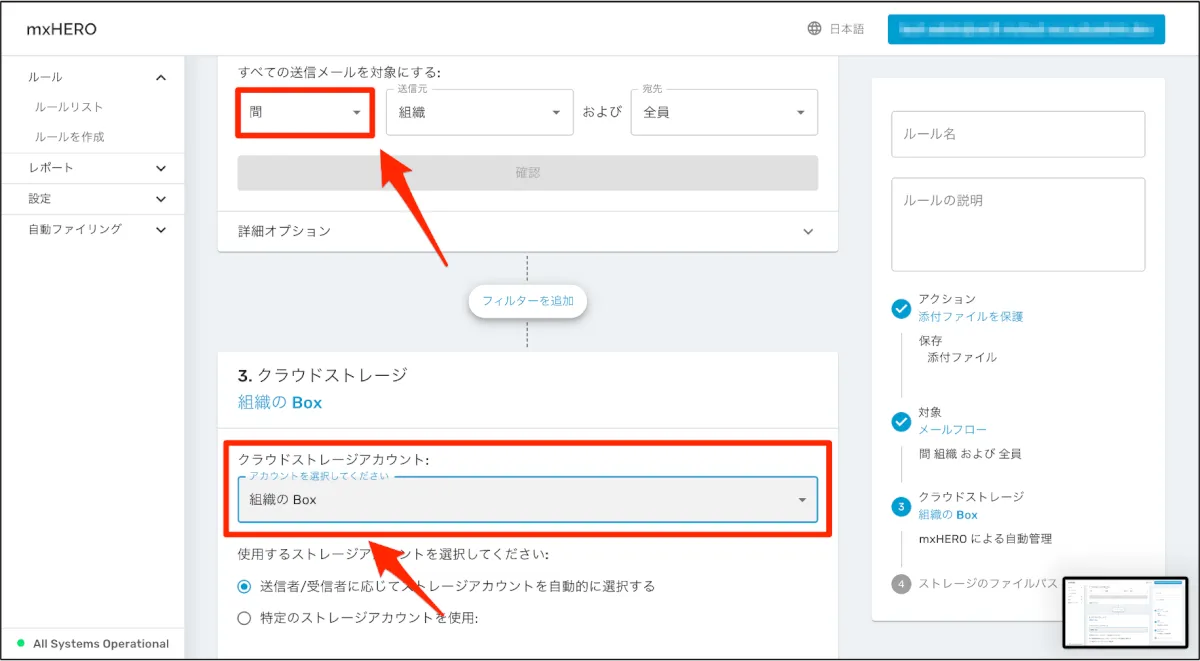Click the 確認 button
Image resolution: width=1200 pixels, height=661 pixels.
pos(527,173)
